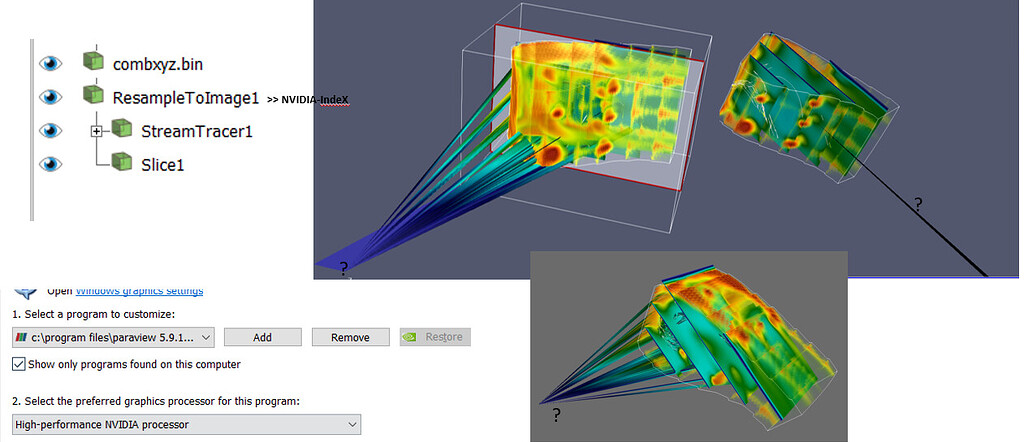Click the combxyz.bin cube icon
The image size is (1024, 442).
93,62
